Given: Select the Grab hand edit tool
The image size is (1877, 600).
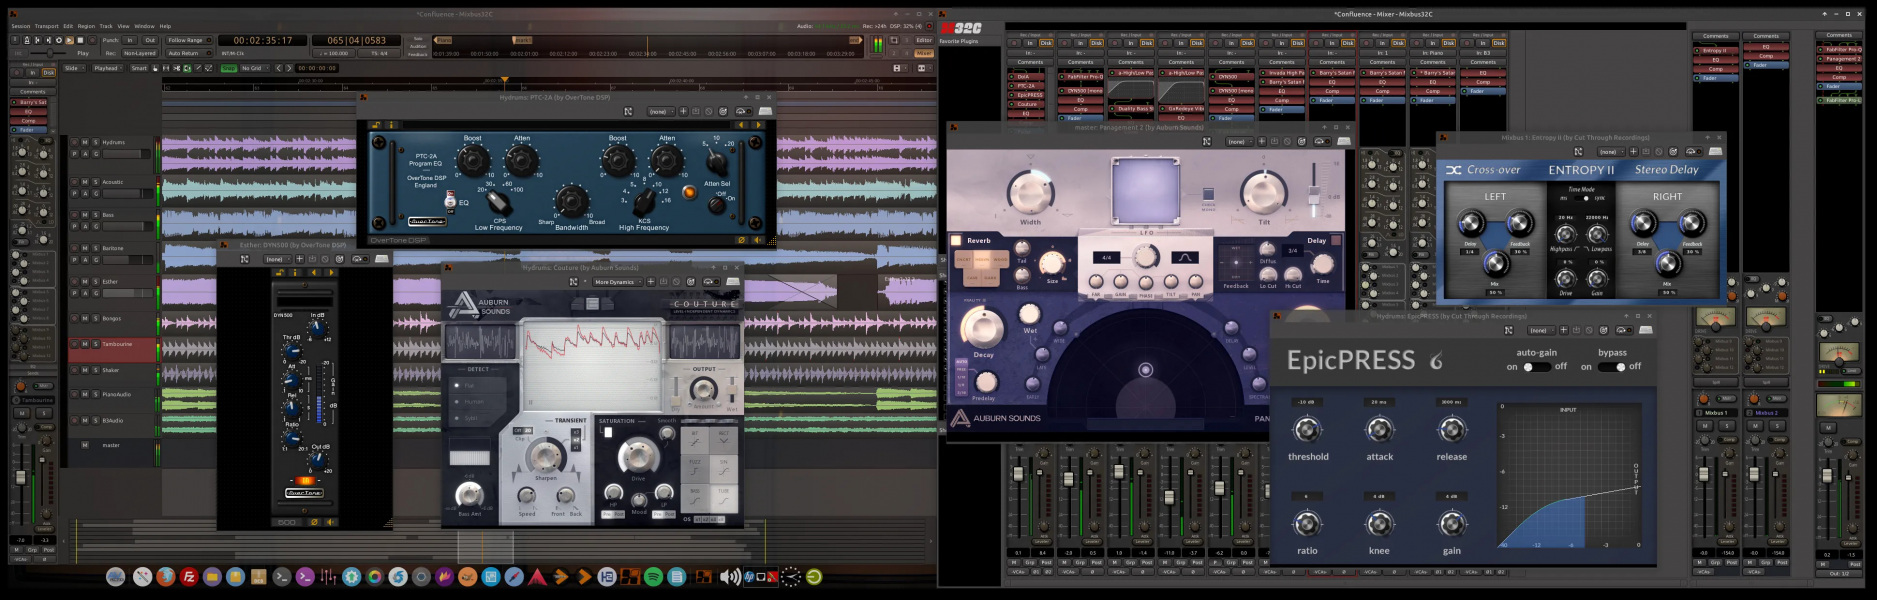Looking at the screenshot, I should pyautogui.click(x=155, y=68).
